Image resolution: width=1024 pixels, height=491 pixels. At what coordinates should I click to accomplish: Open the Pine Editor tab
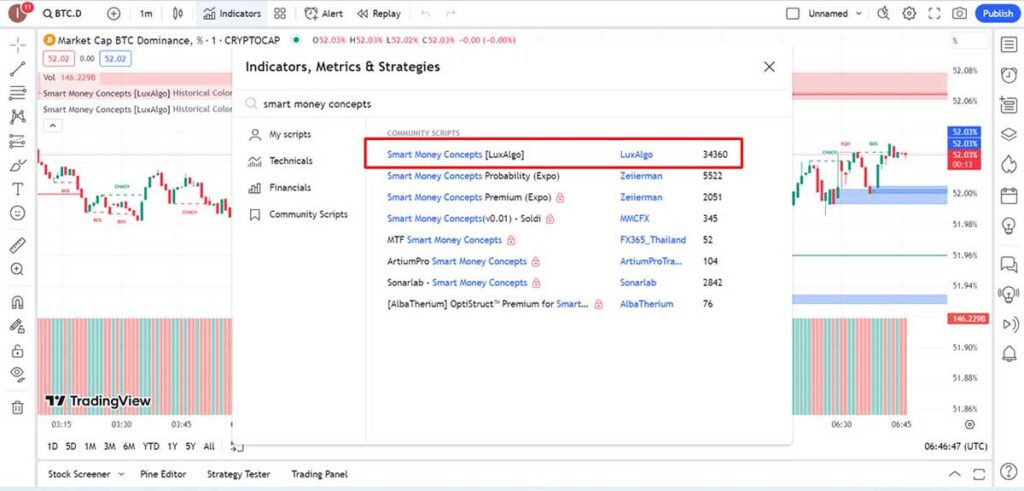pos(163,474)
